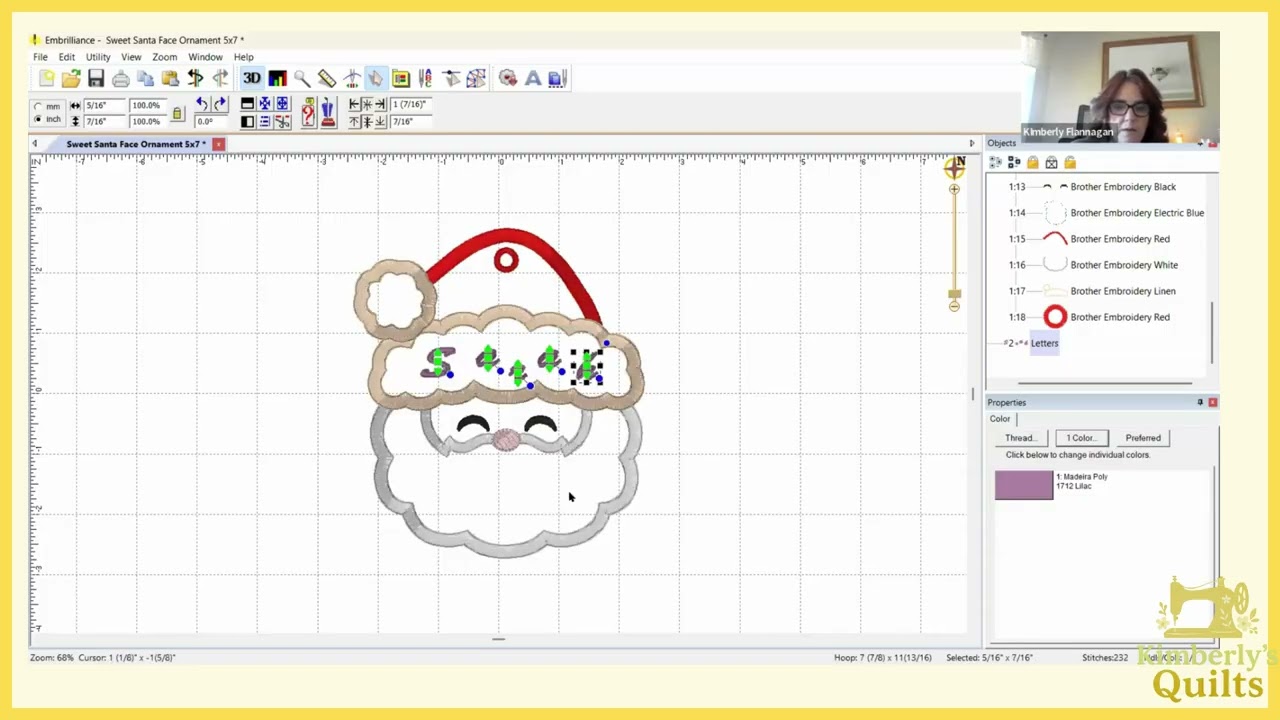Click the New design page icon
Image resolution: width=1280 pixels, height=720 pixels.
click(x=46, y=78)
